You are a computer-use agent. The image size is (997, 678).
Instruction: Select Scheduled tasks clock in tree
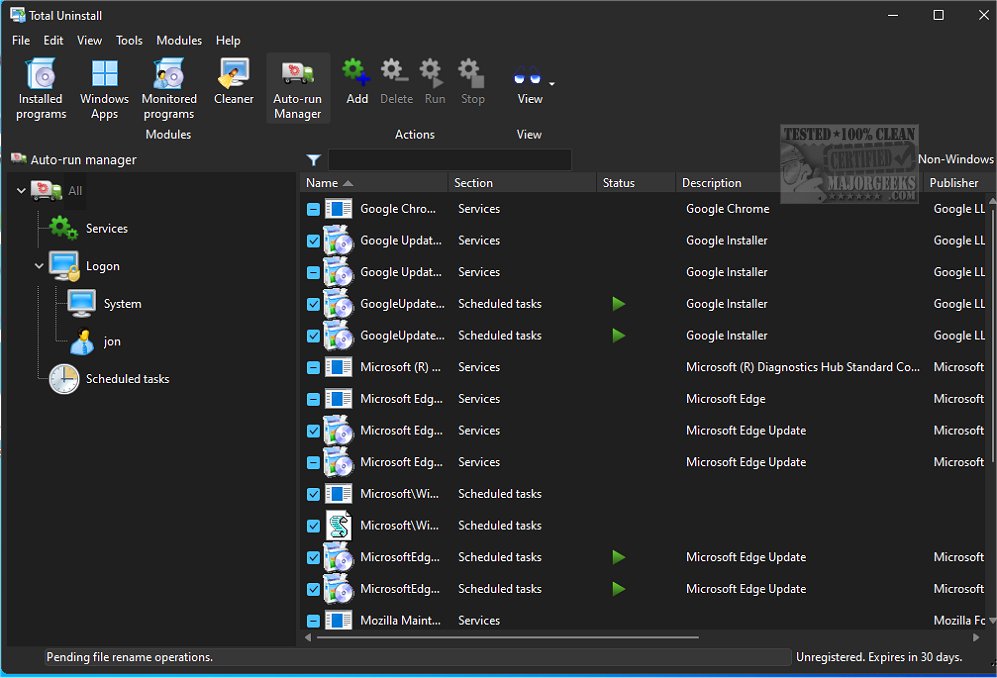click(65, 379)
